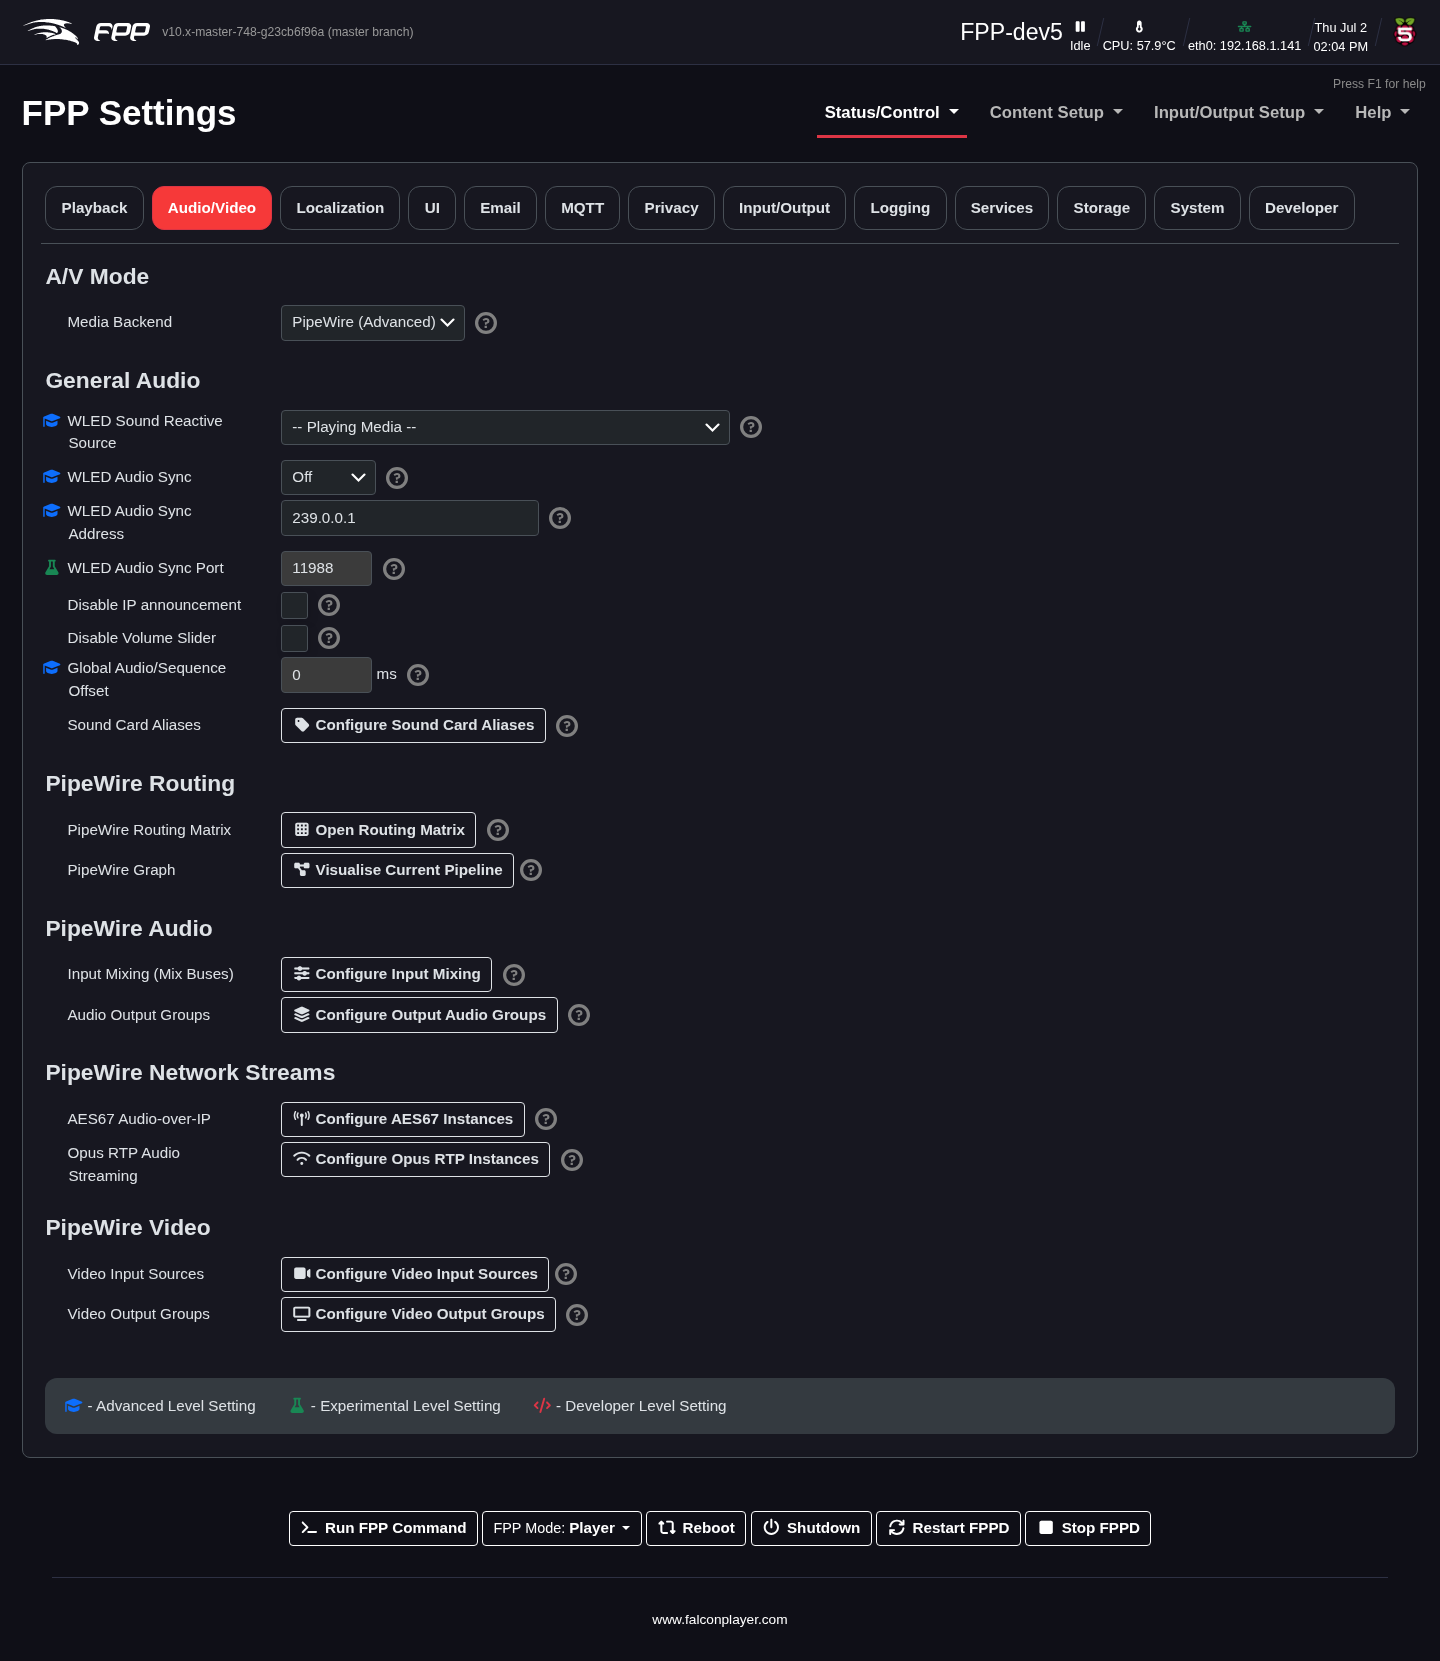The height and width of the screenshot is (1661, 1440).
Task: Switch to the Playback tab
Action: click(94, 208)
